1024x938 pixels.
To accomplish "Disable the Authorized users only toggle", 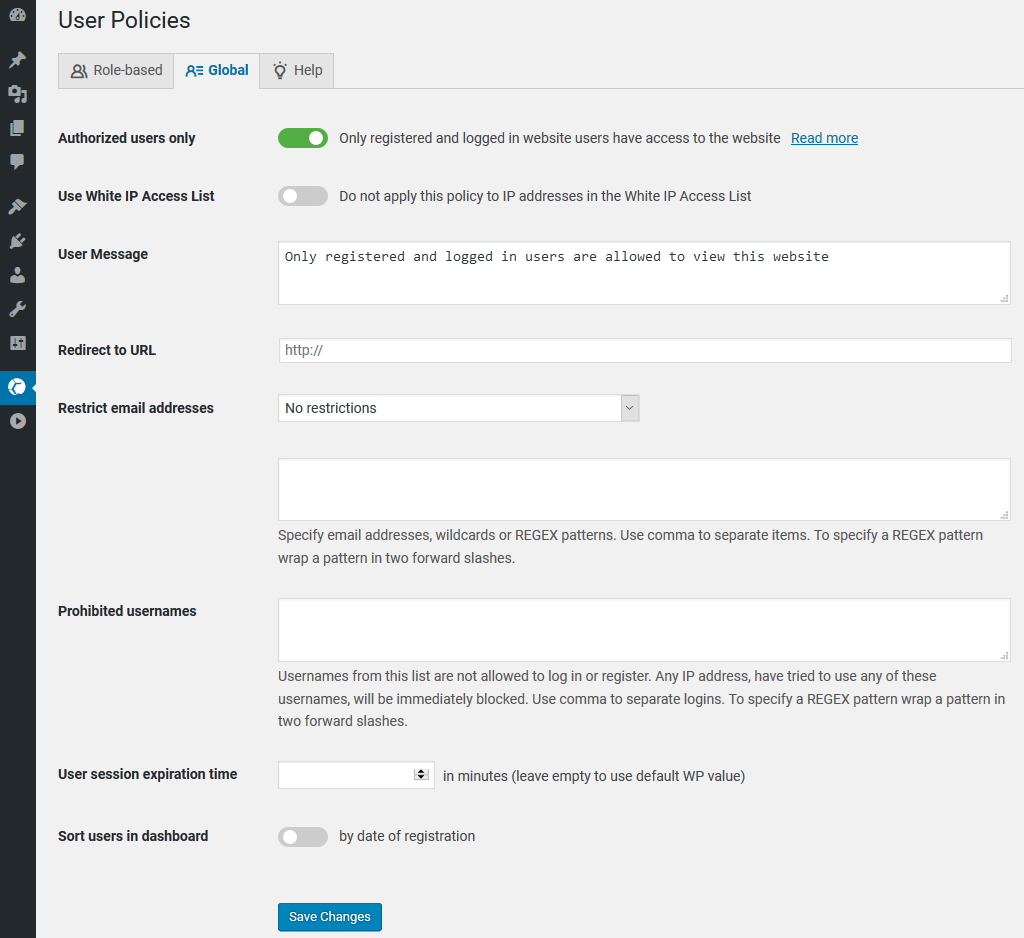I will [x=303, y=138].
